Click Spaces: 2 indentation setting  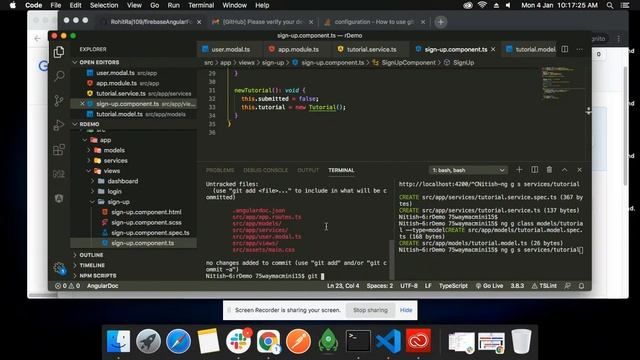click(x=380, y=286)
